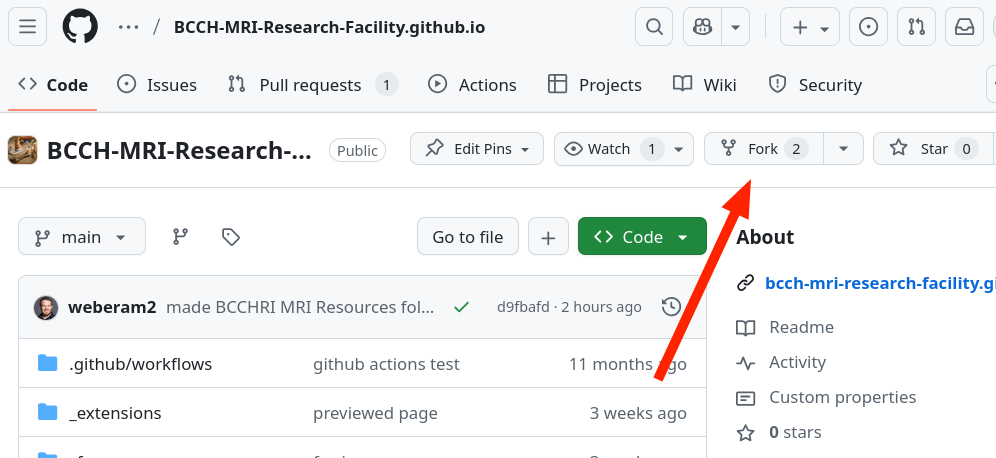Open the Copilot chat icon
The width and height of the screenshot is (996, 458).
click(x=703, y=27)
